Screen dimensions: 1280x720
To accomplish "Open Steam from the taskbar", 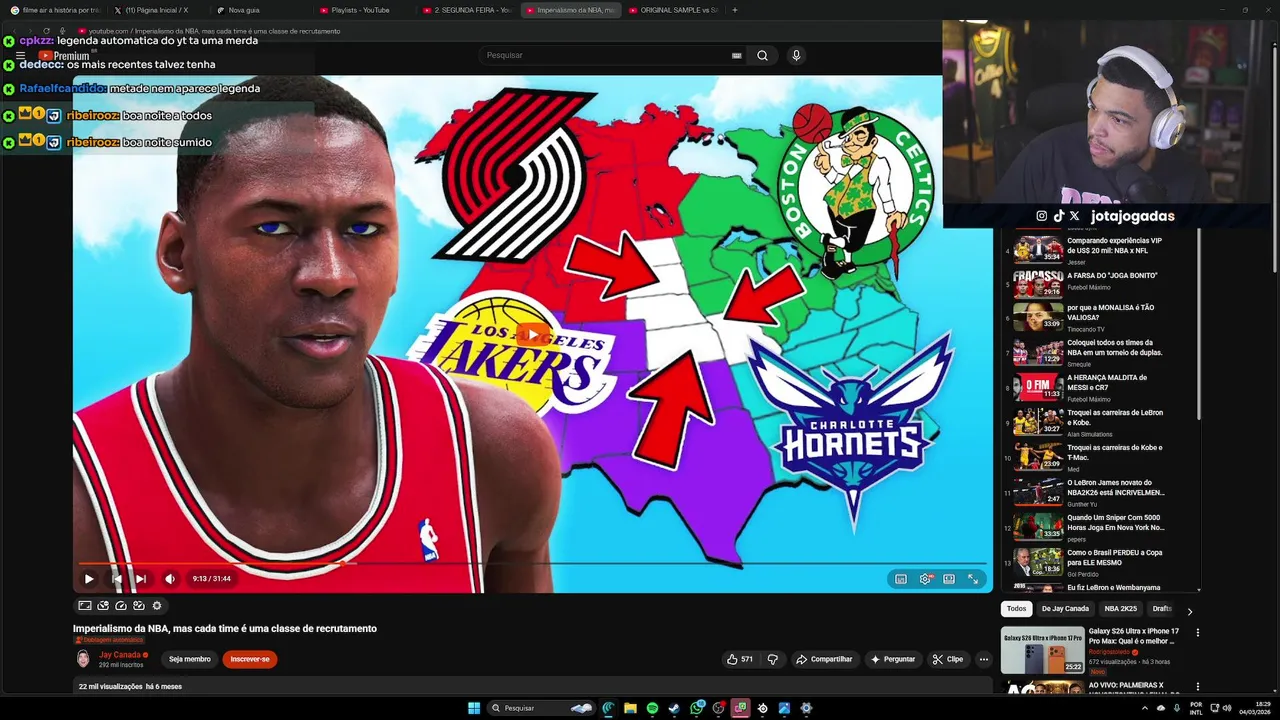I will pyautogui.click(x=674, y=708).
